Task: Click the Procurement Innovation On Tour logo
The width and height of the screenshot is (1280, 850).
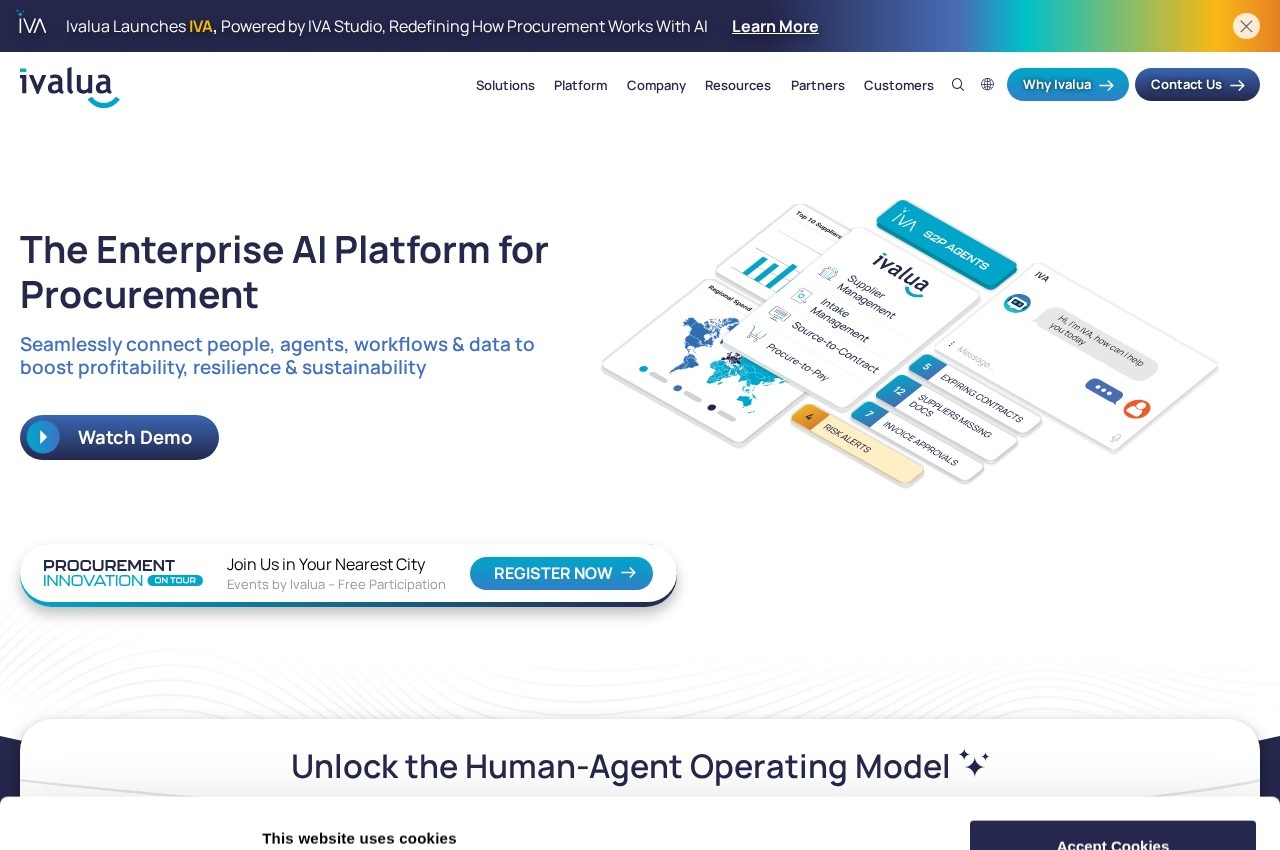Action: coord(123,573)
